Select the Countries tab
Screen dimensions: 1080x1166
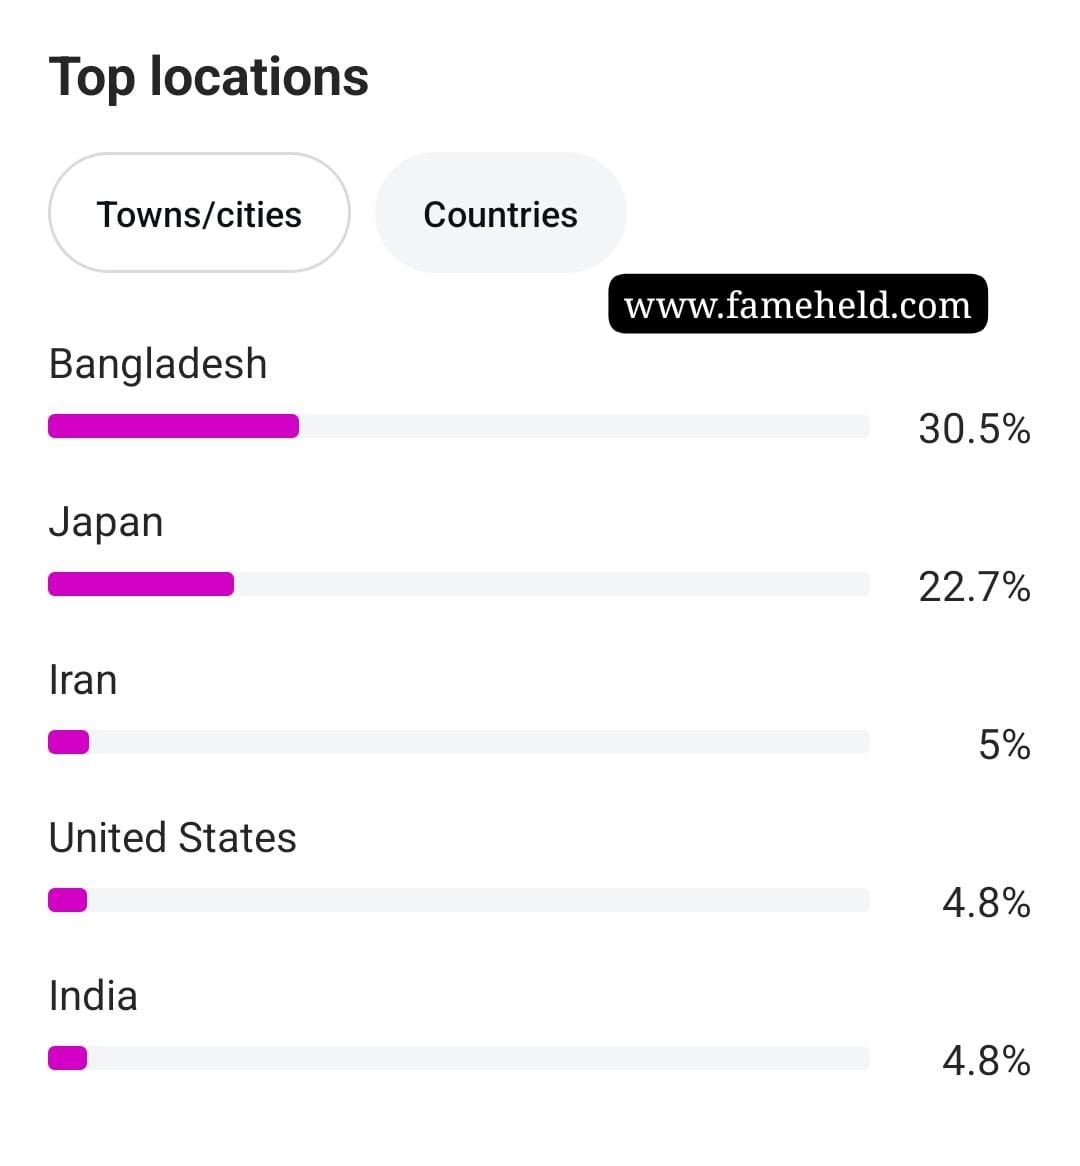(500, 214)
